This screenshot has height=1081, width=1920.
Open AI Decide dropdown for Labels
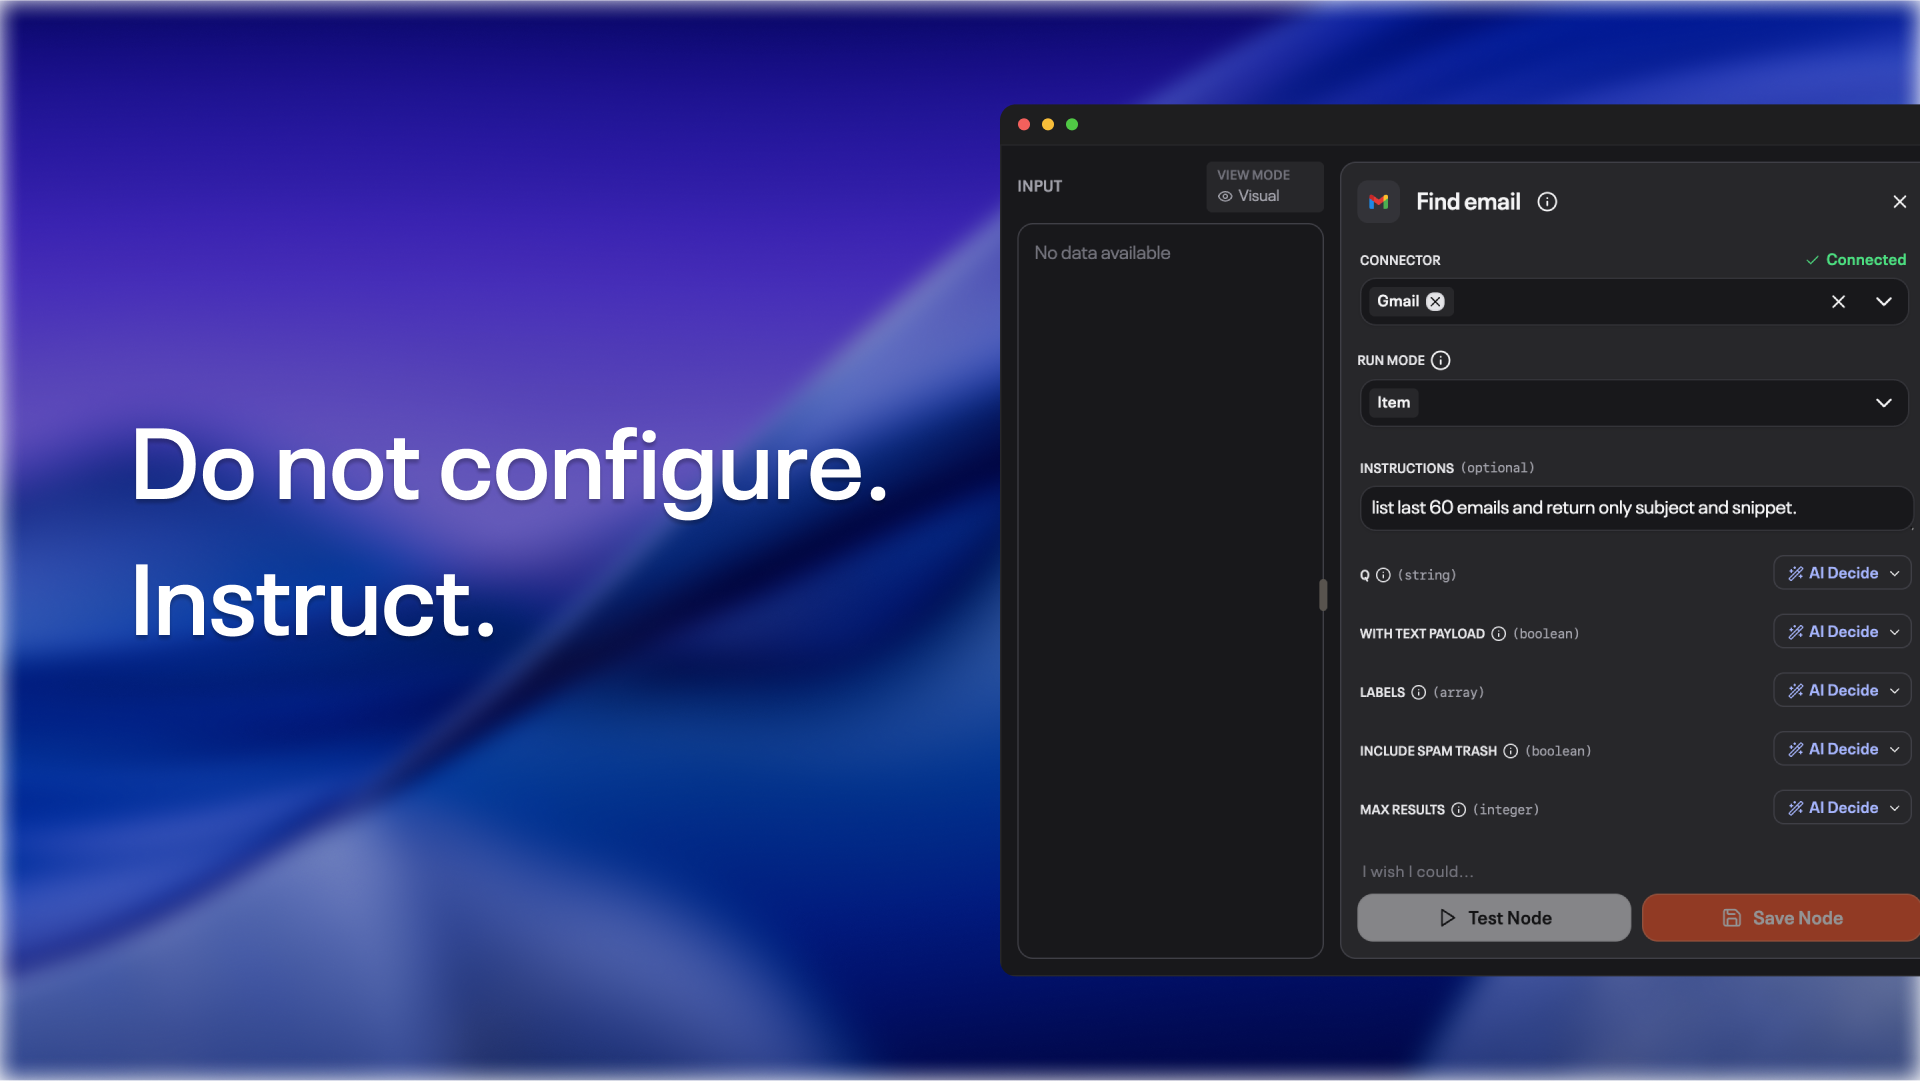click(1842, 691)
